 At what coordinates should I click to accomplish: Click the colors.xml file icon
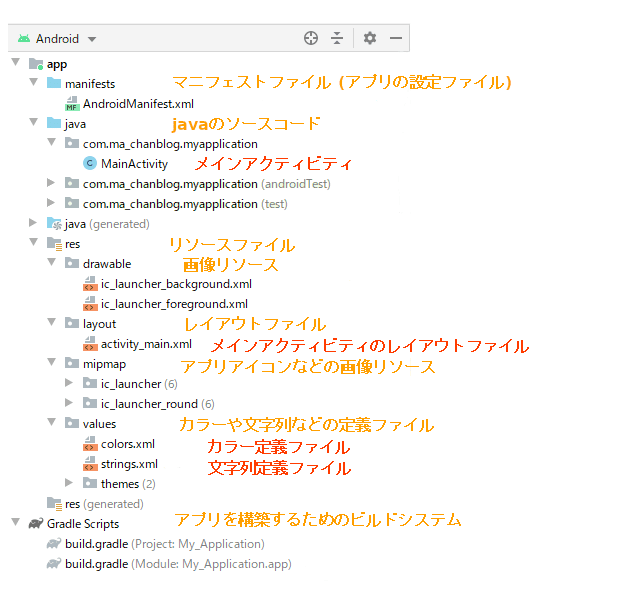tap(90, 443)
